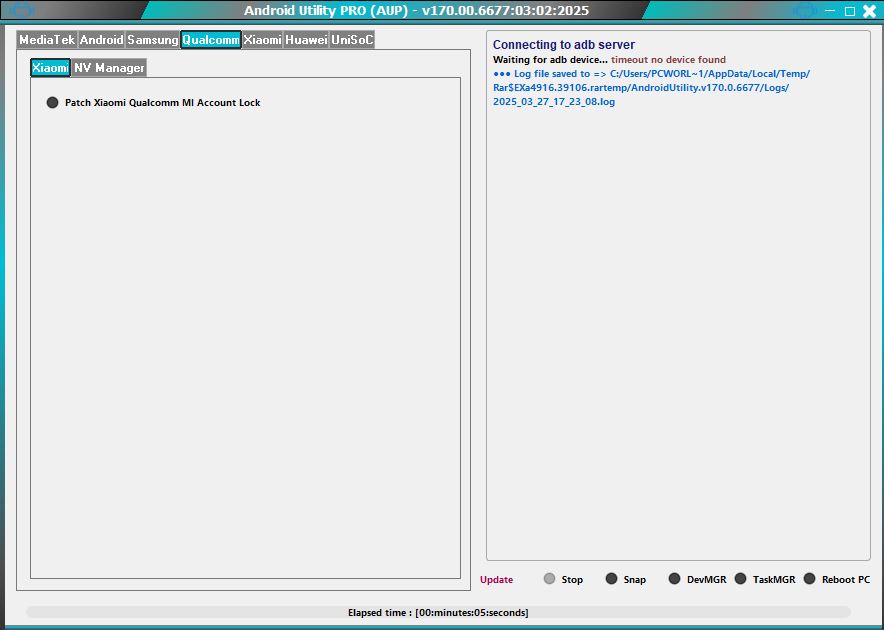Select the Android tab
The image size is (884, 630).
(x=102, y=40)
